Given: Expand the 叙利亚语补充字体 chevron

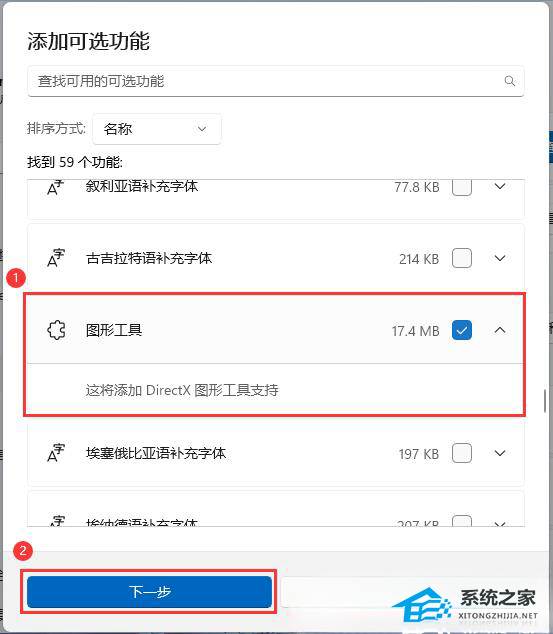Looking at the screenshot, I should click(x=500, y=186).
